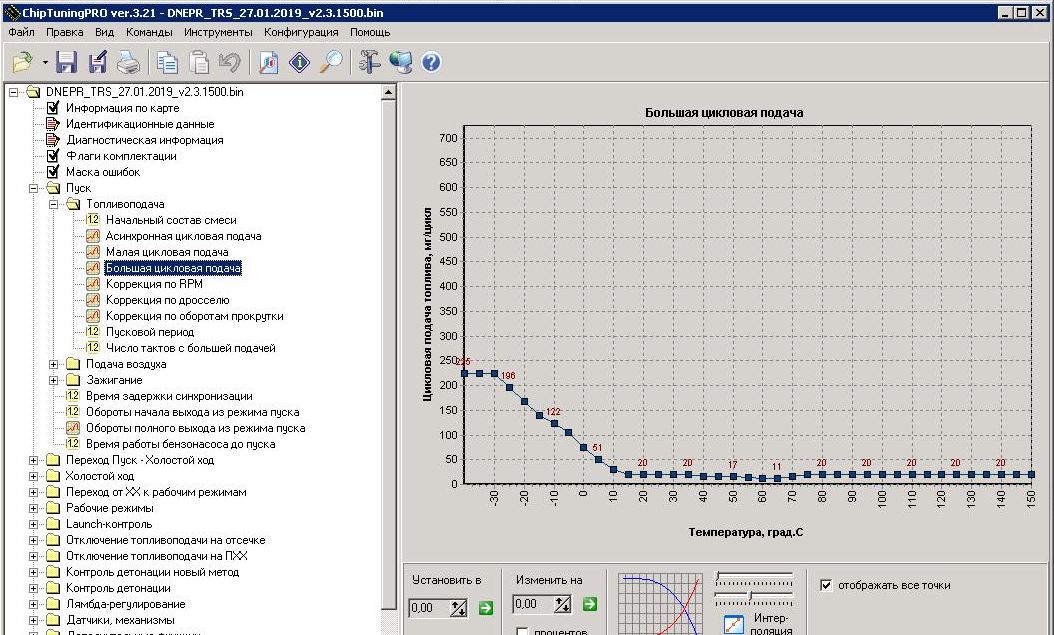
Task: Click the Save As floppy-with-pen icon
Action: click(98, 62)
